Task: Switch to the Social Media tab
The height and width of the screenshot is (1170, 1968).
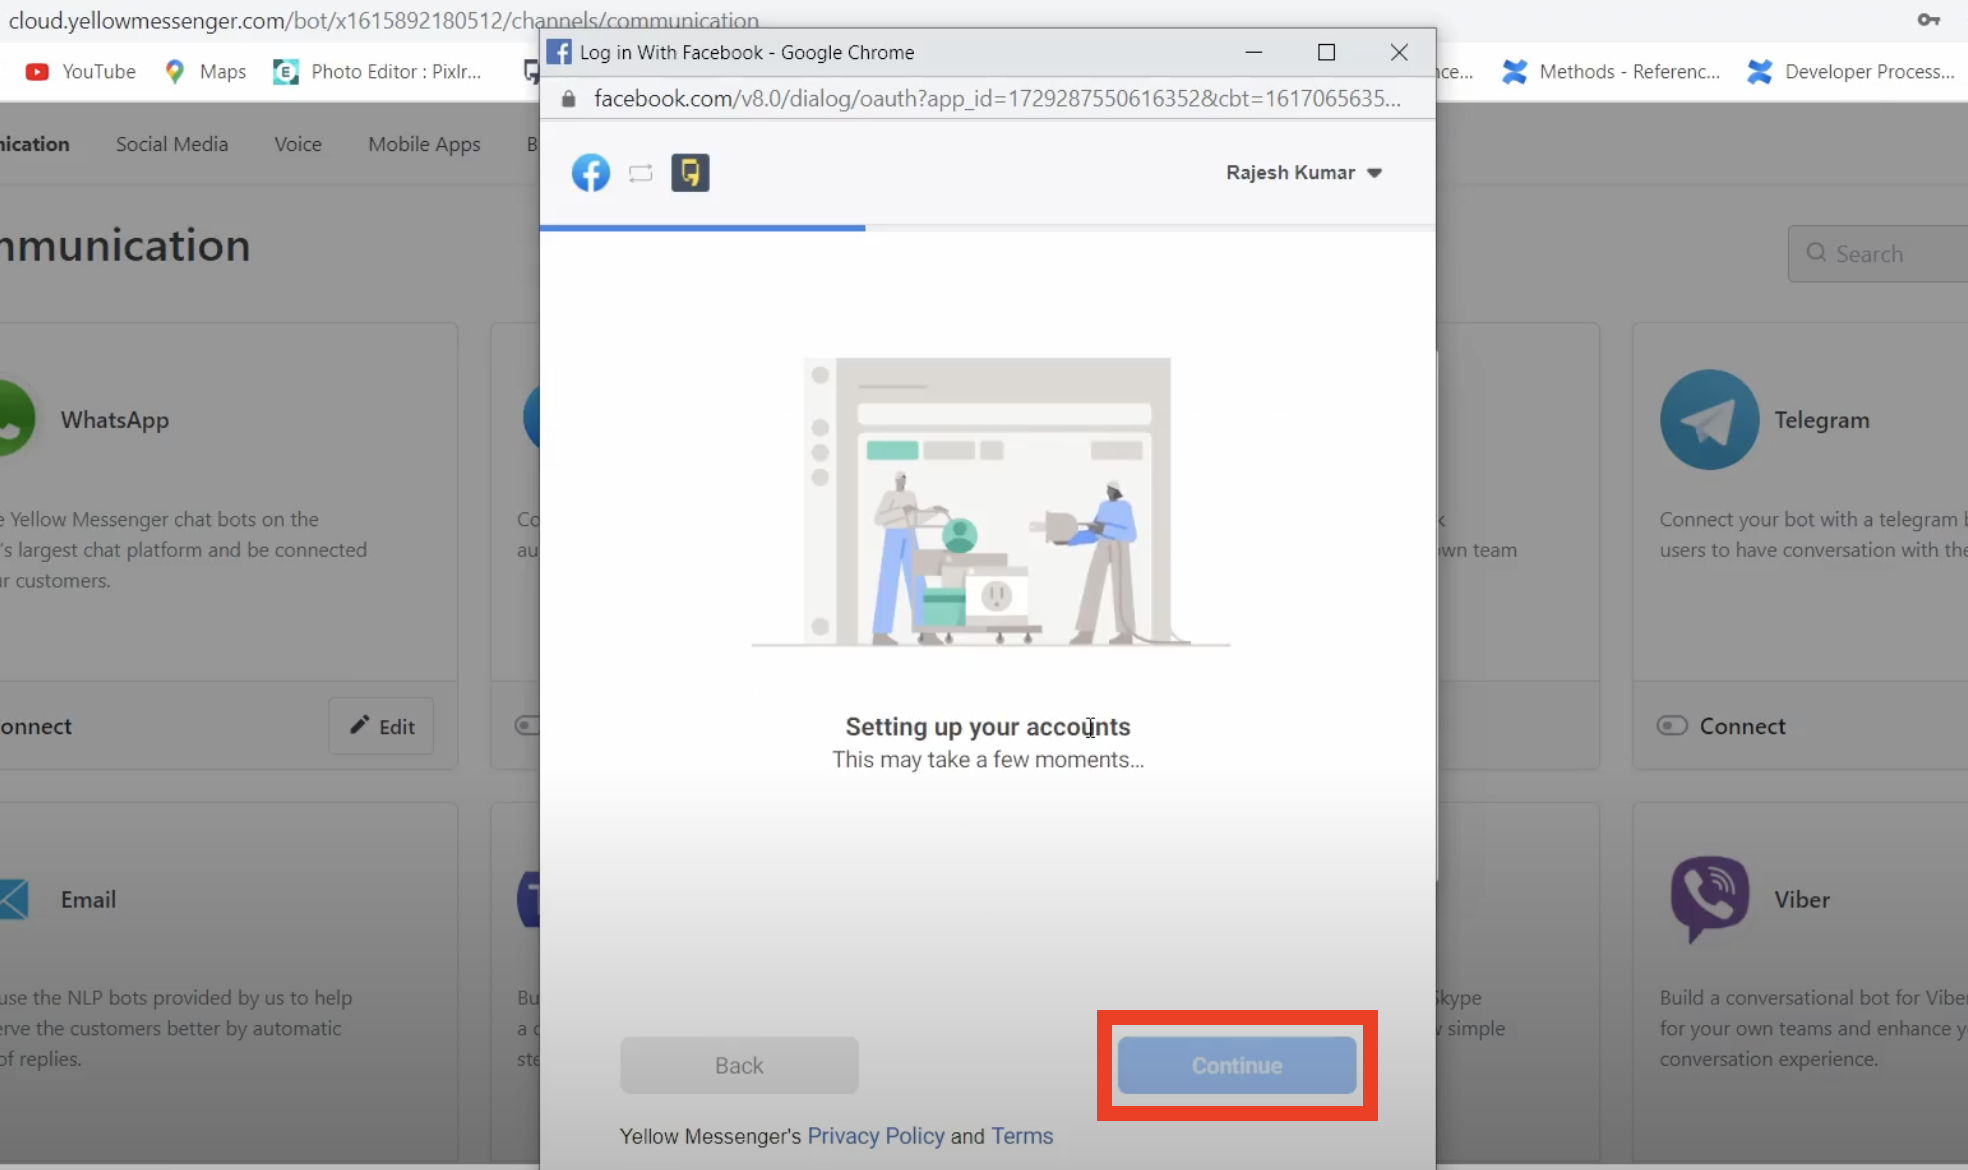Action: coord(172,144)
